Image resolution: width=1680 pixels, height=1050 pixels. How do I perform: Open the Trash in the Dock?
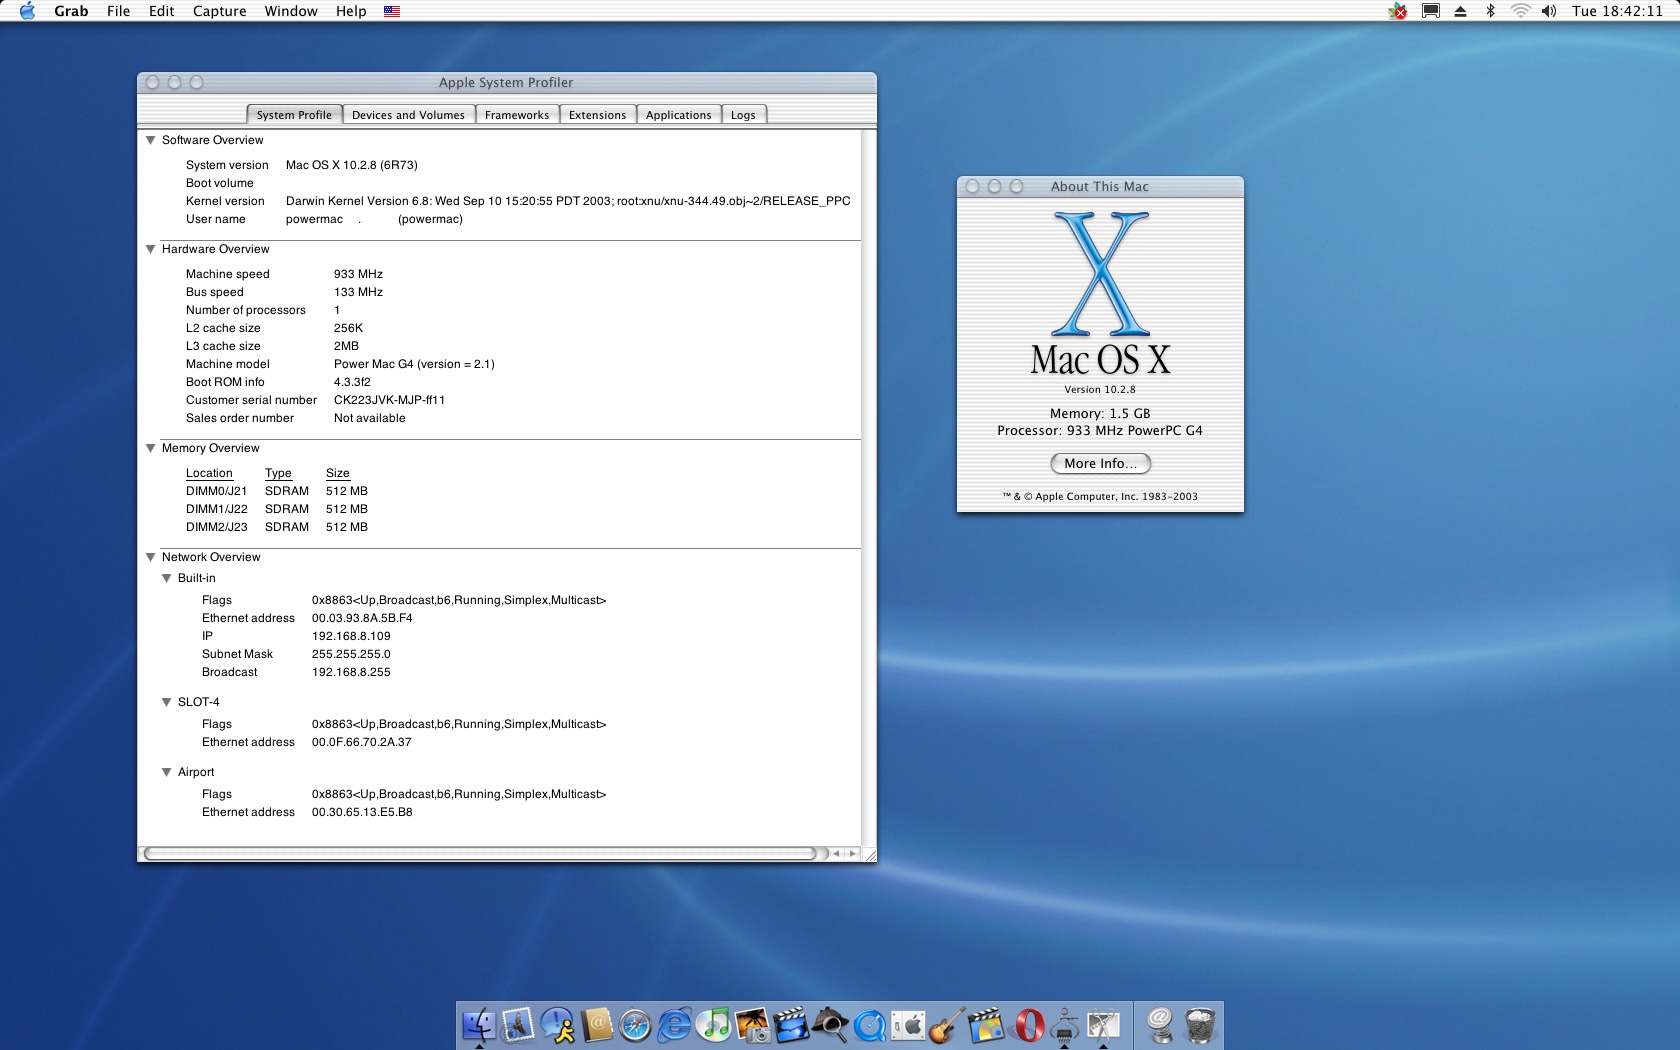click(1200, 1025)
